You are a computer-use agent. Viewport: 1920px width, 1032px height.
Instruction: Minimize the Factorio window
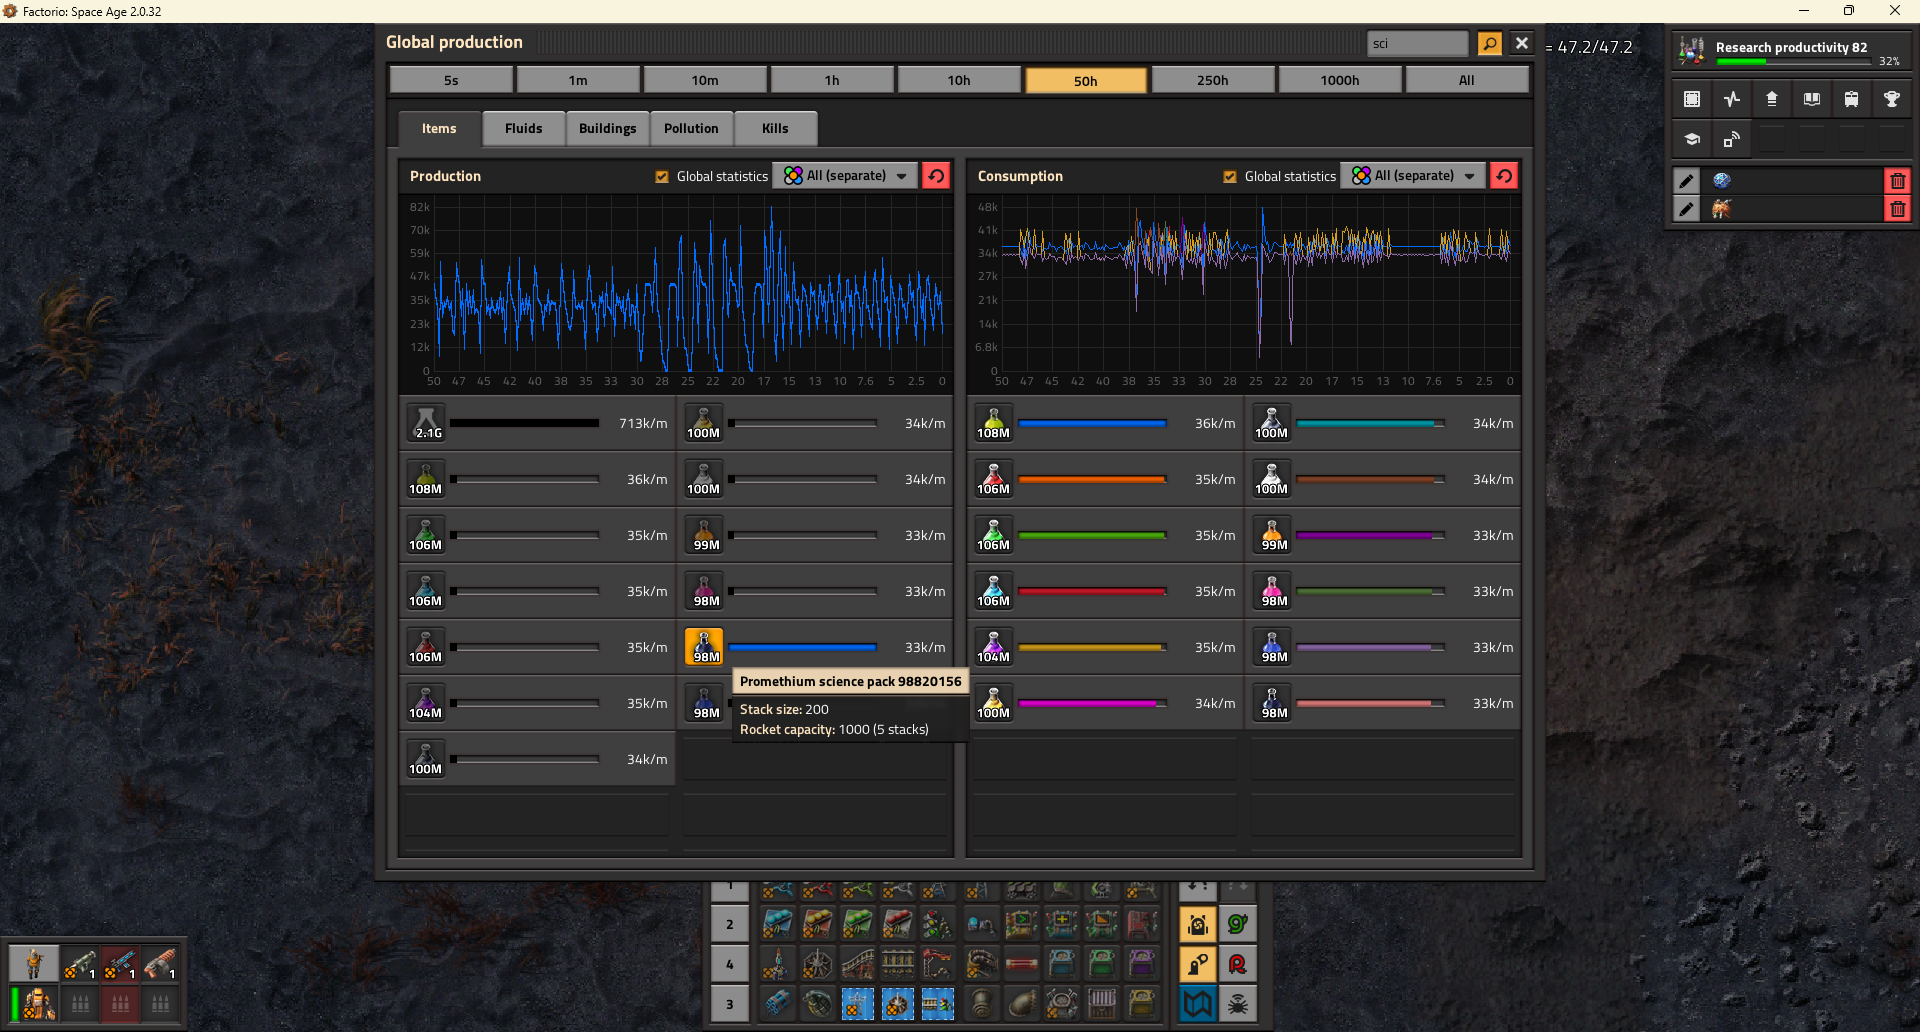[x=1804, y=11]
